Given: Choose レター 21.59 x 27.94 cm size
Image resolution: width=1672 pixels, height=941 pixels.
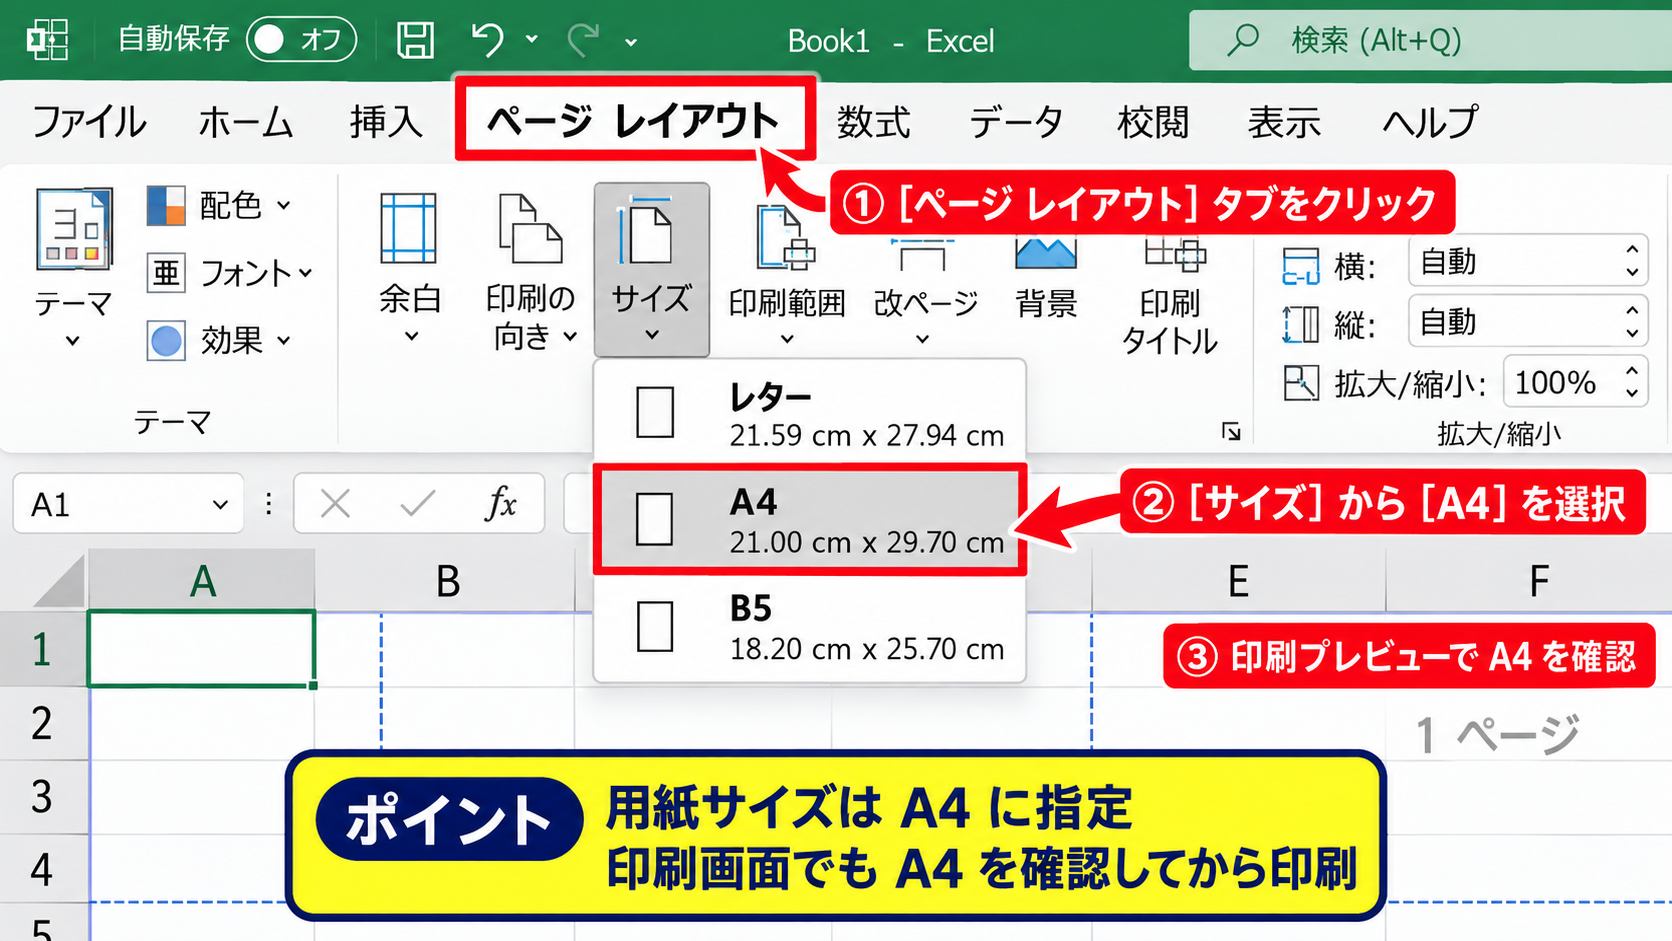Looking at the screenshot, I should coord(810,413).
